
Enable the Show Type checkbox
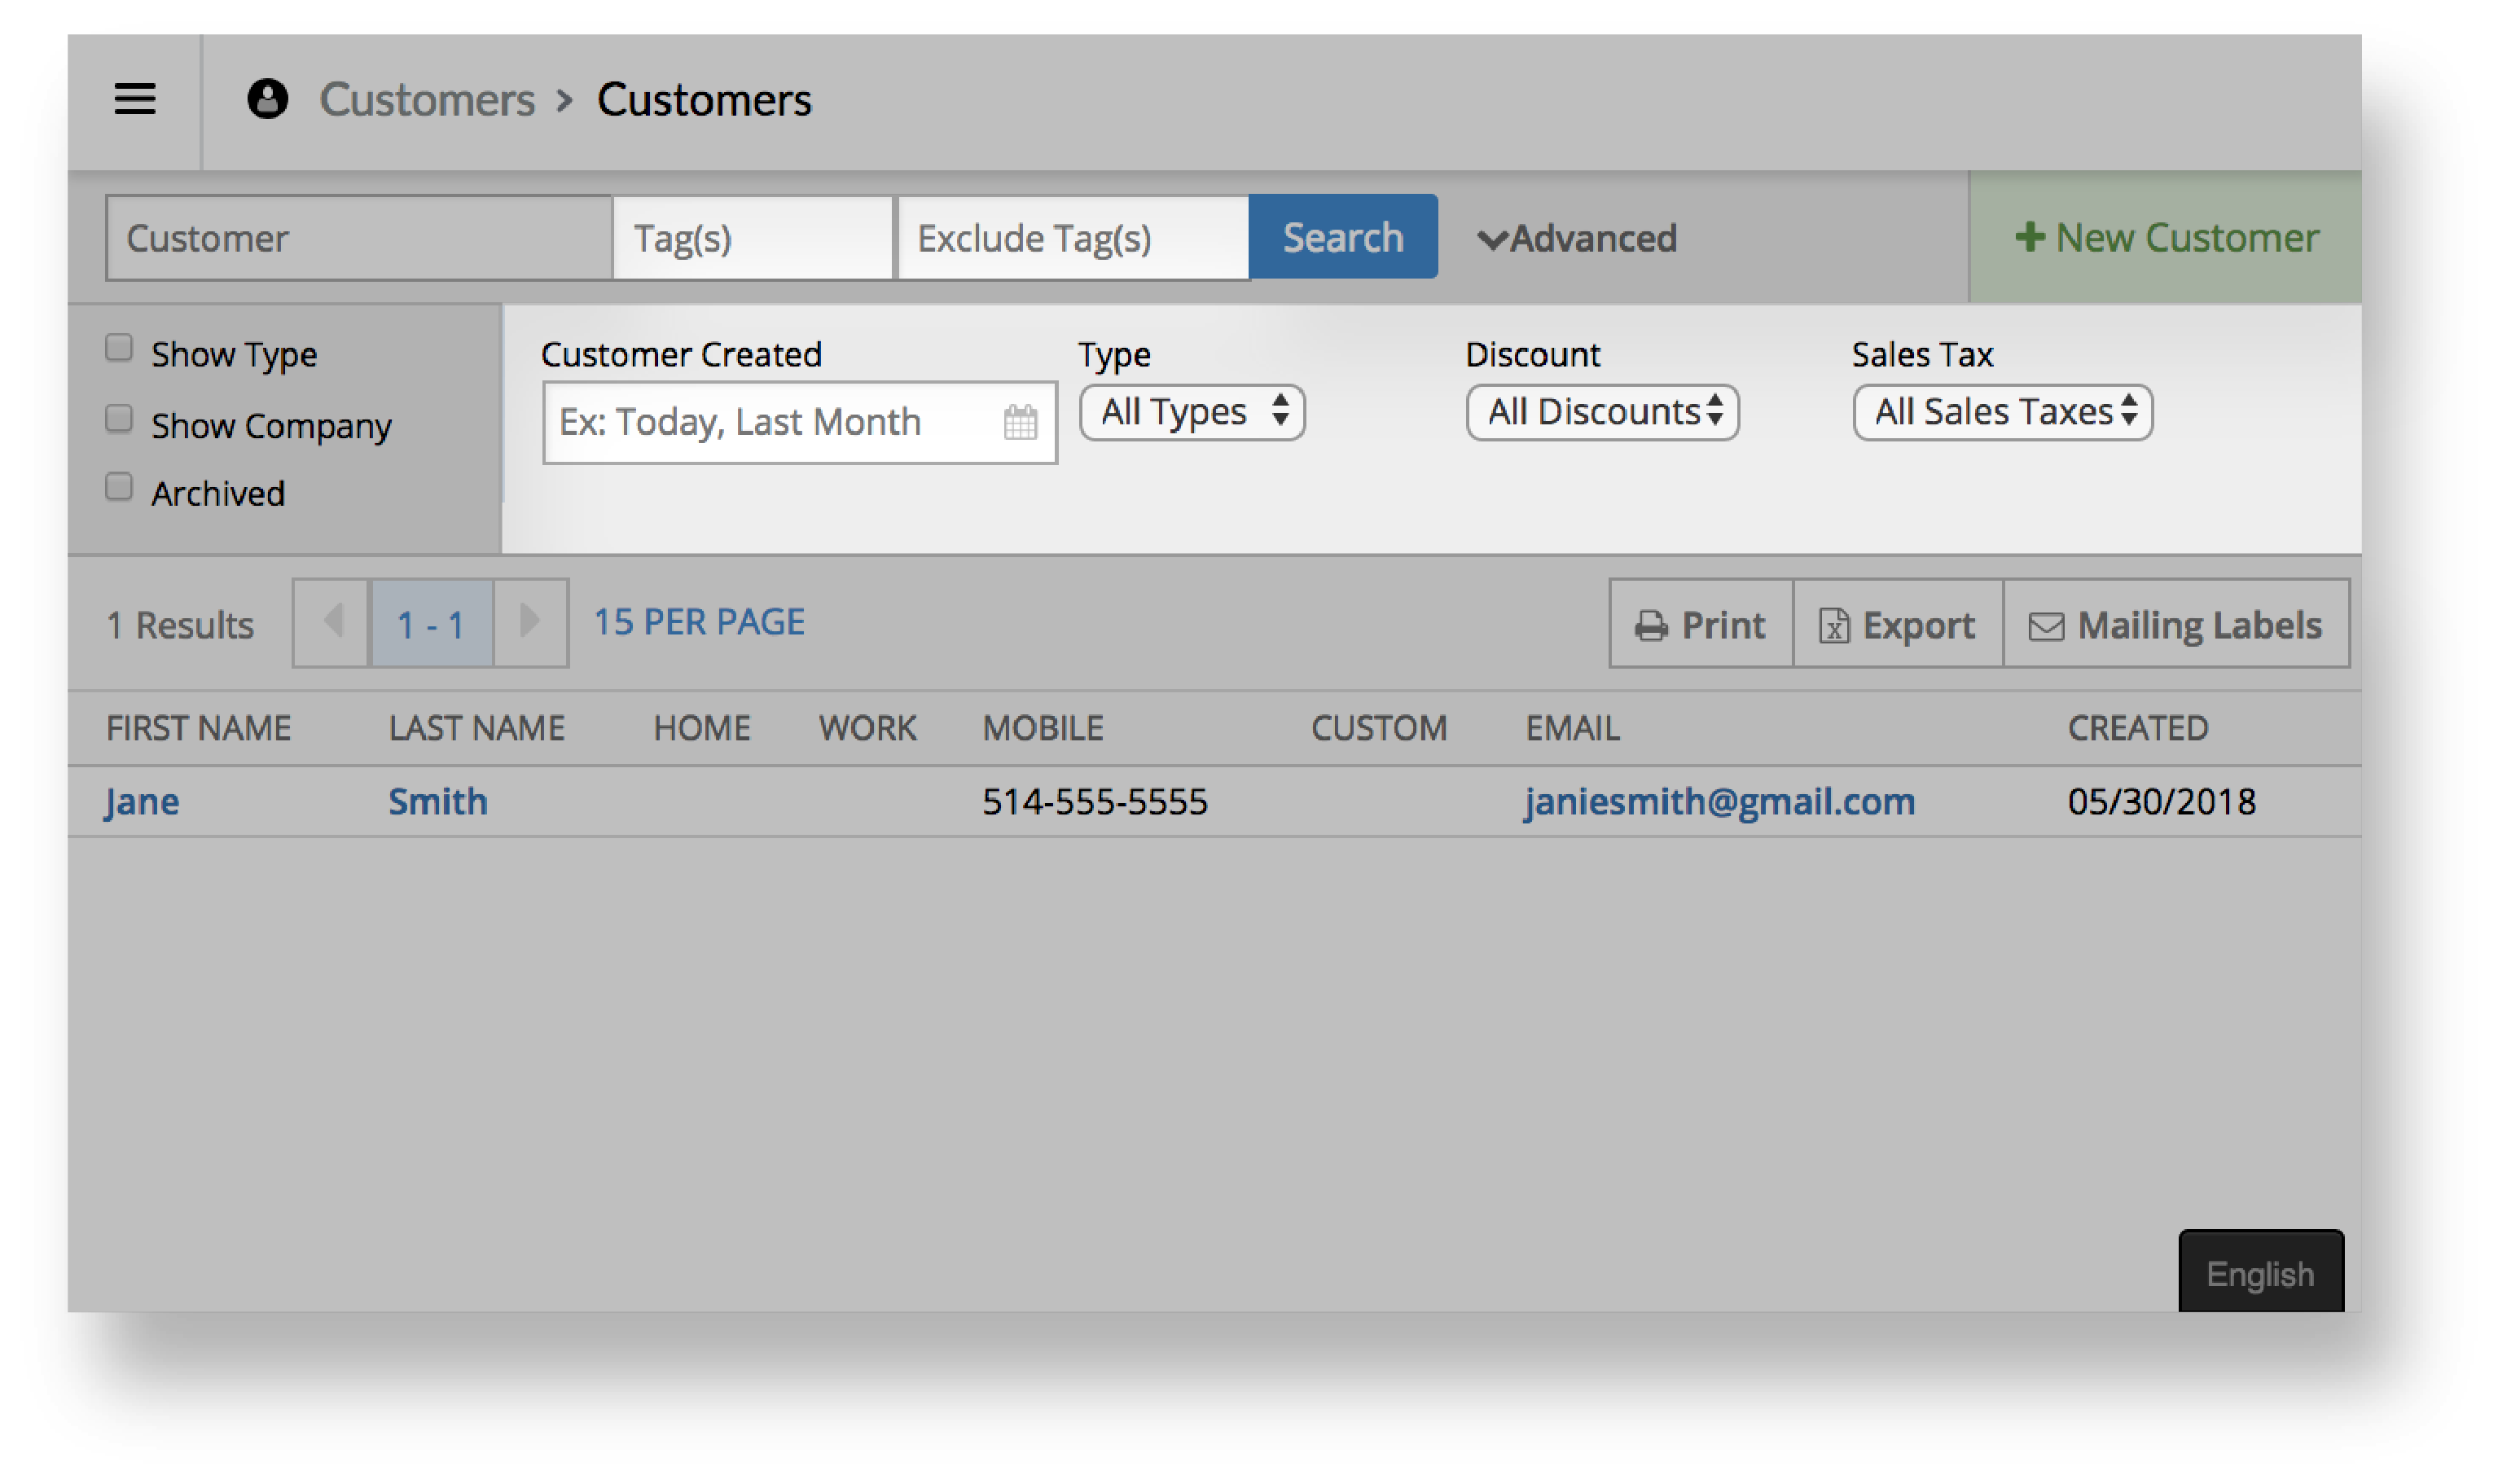click(x=119, y=348)
